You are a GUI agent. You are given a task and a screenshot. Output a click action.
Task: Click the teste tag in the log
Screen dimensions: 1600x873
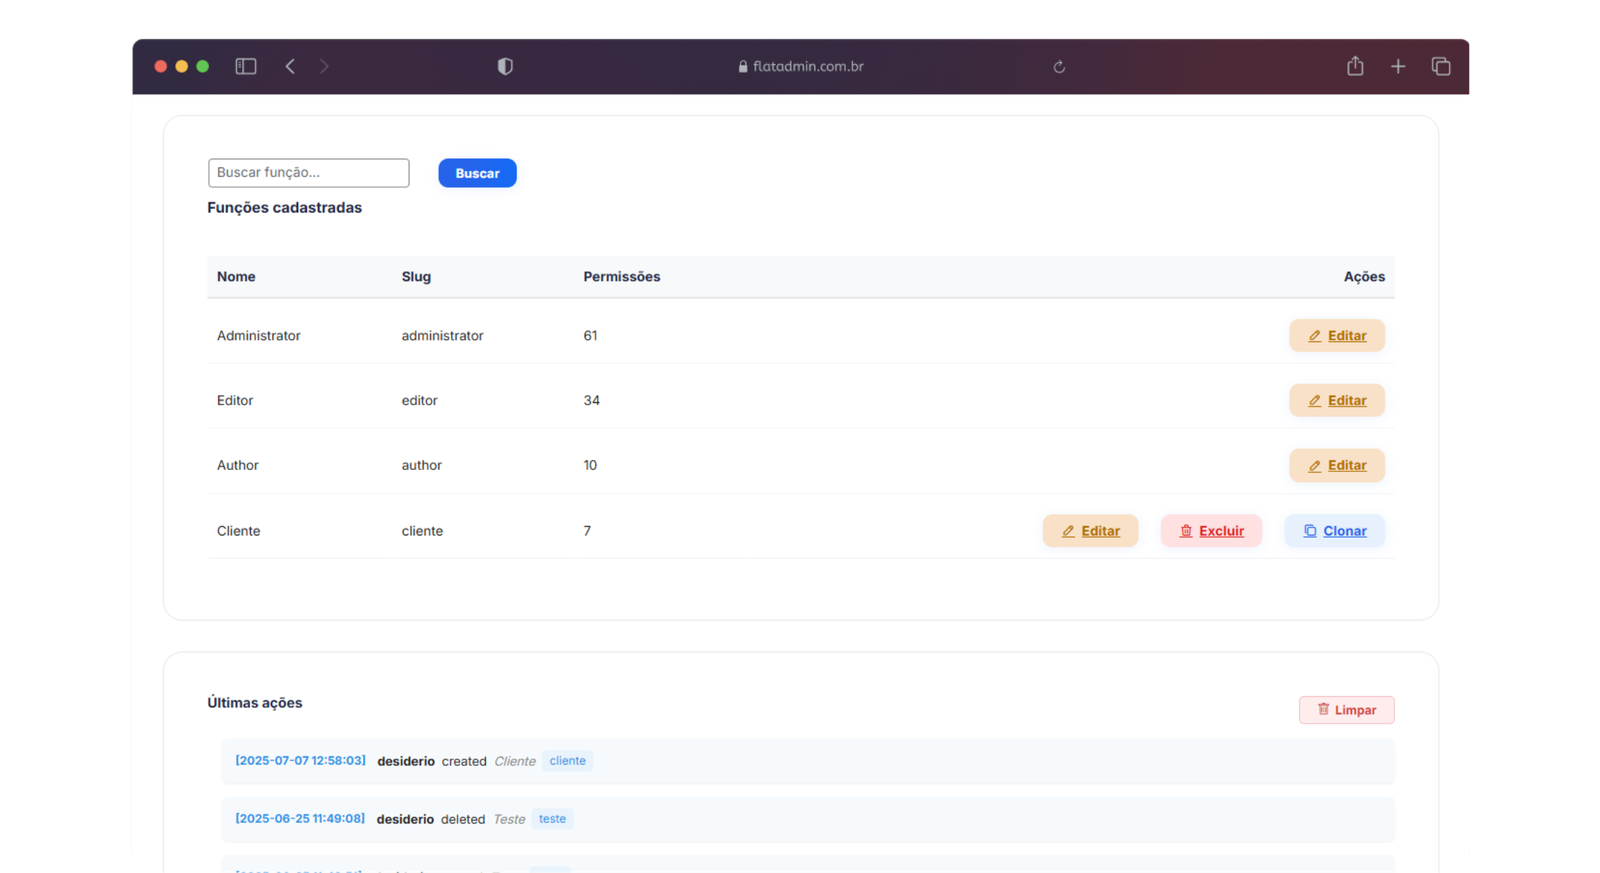552,819
